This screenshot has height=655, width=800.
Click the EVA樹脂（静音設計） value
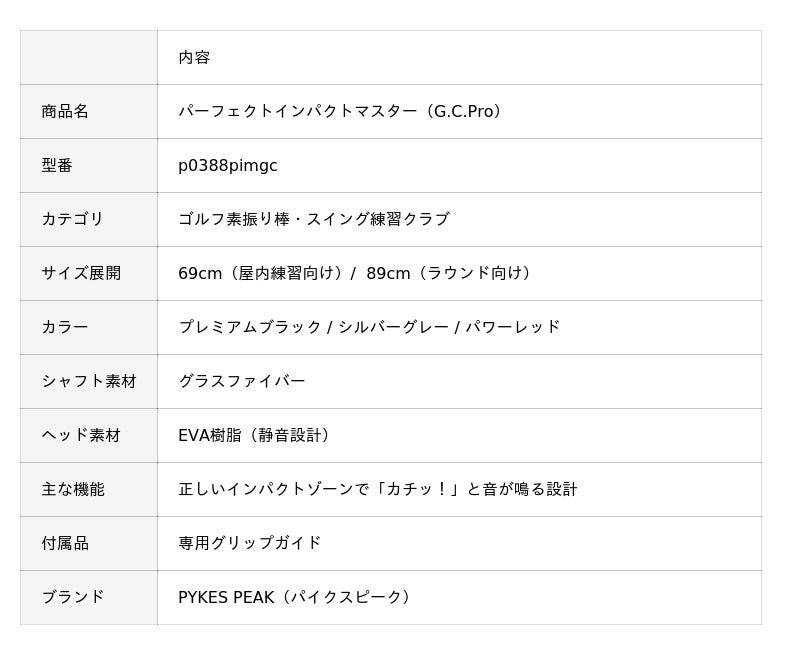click(256, 436)
